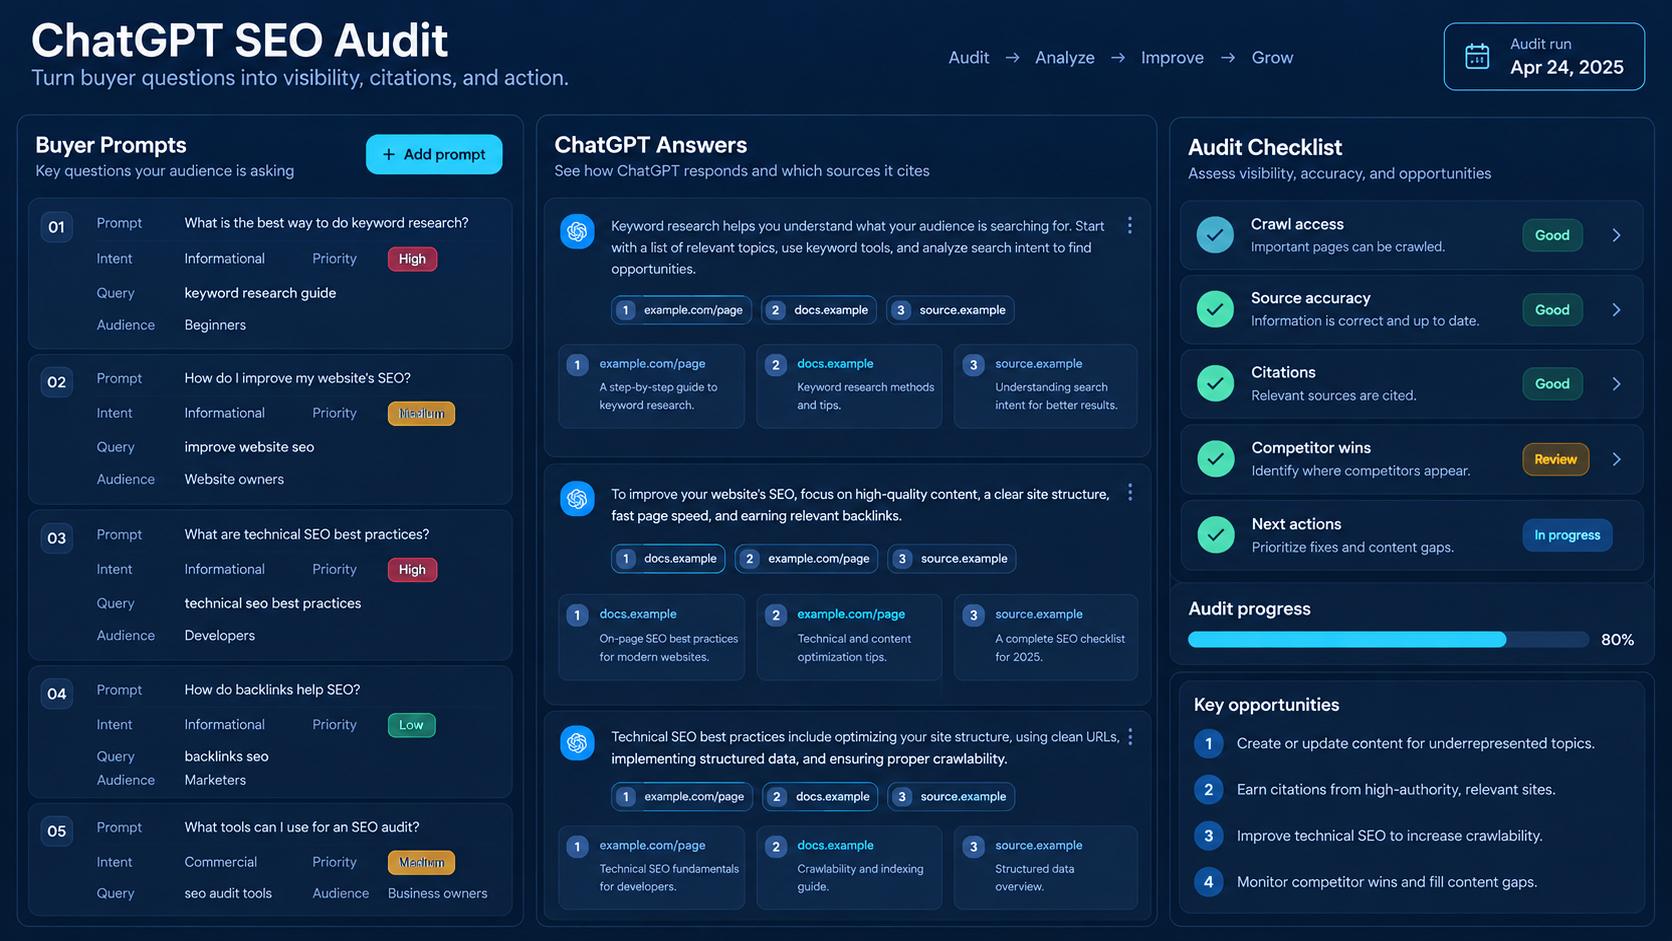Viewport: 1672px width, 941px height.
Task: Click the calendar icon beside Audit run
Action: [1477, 57]
